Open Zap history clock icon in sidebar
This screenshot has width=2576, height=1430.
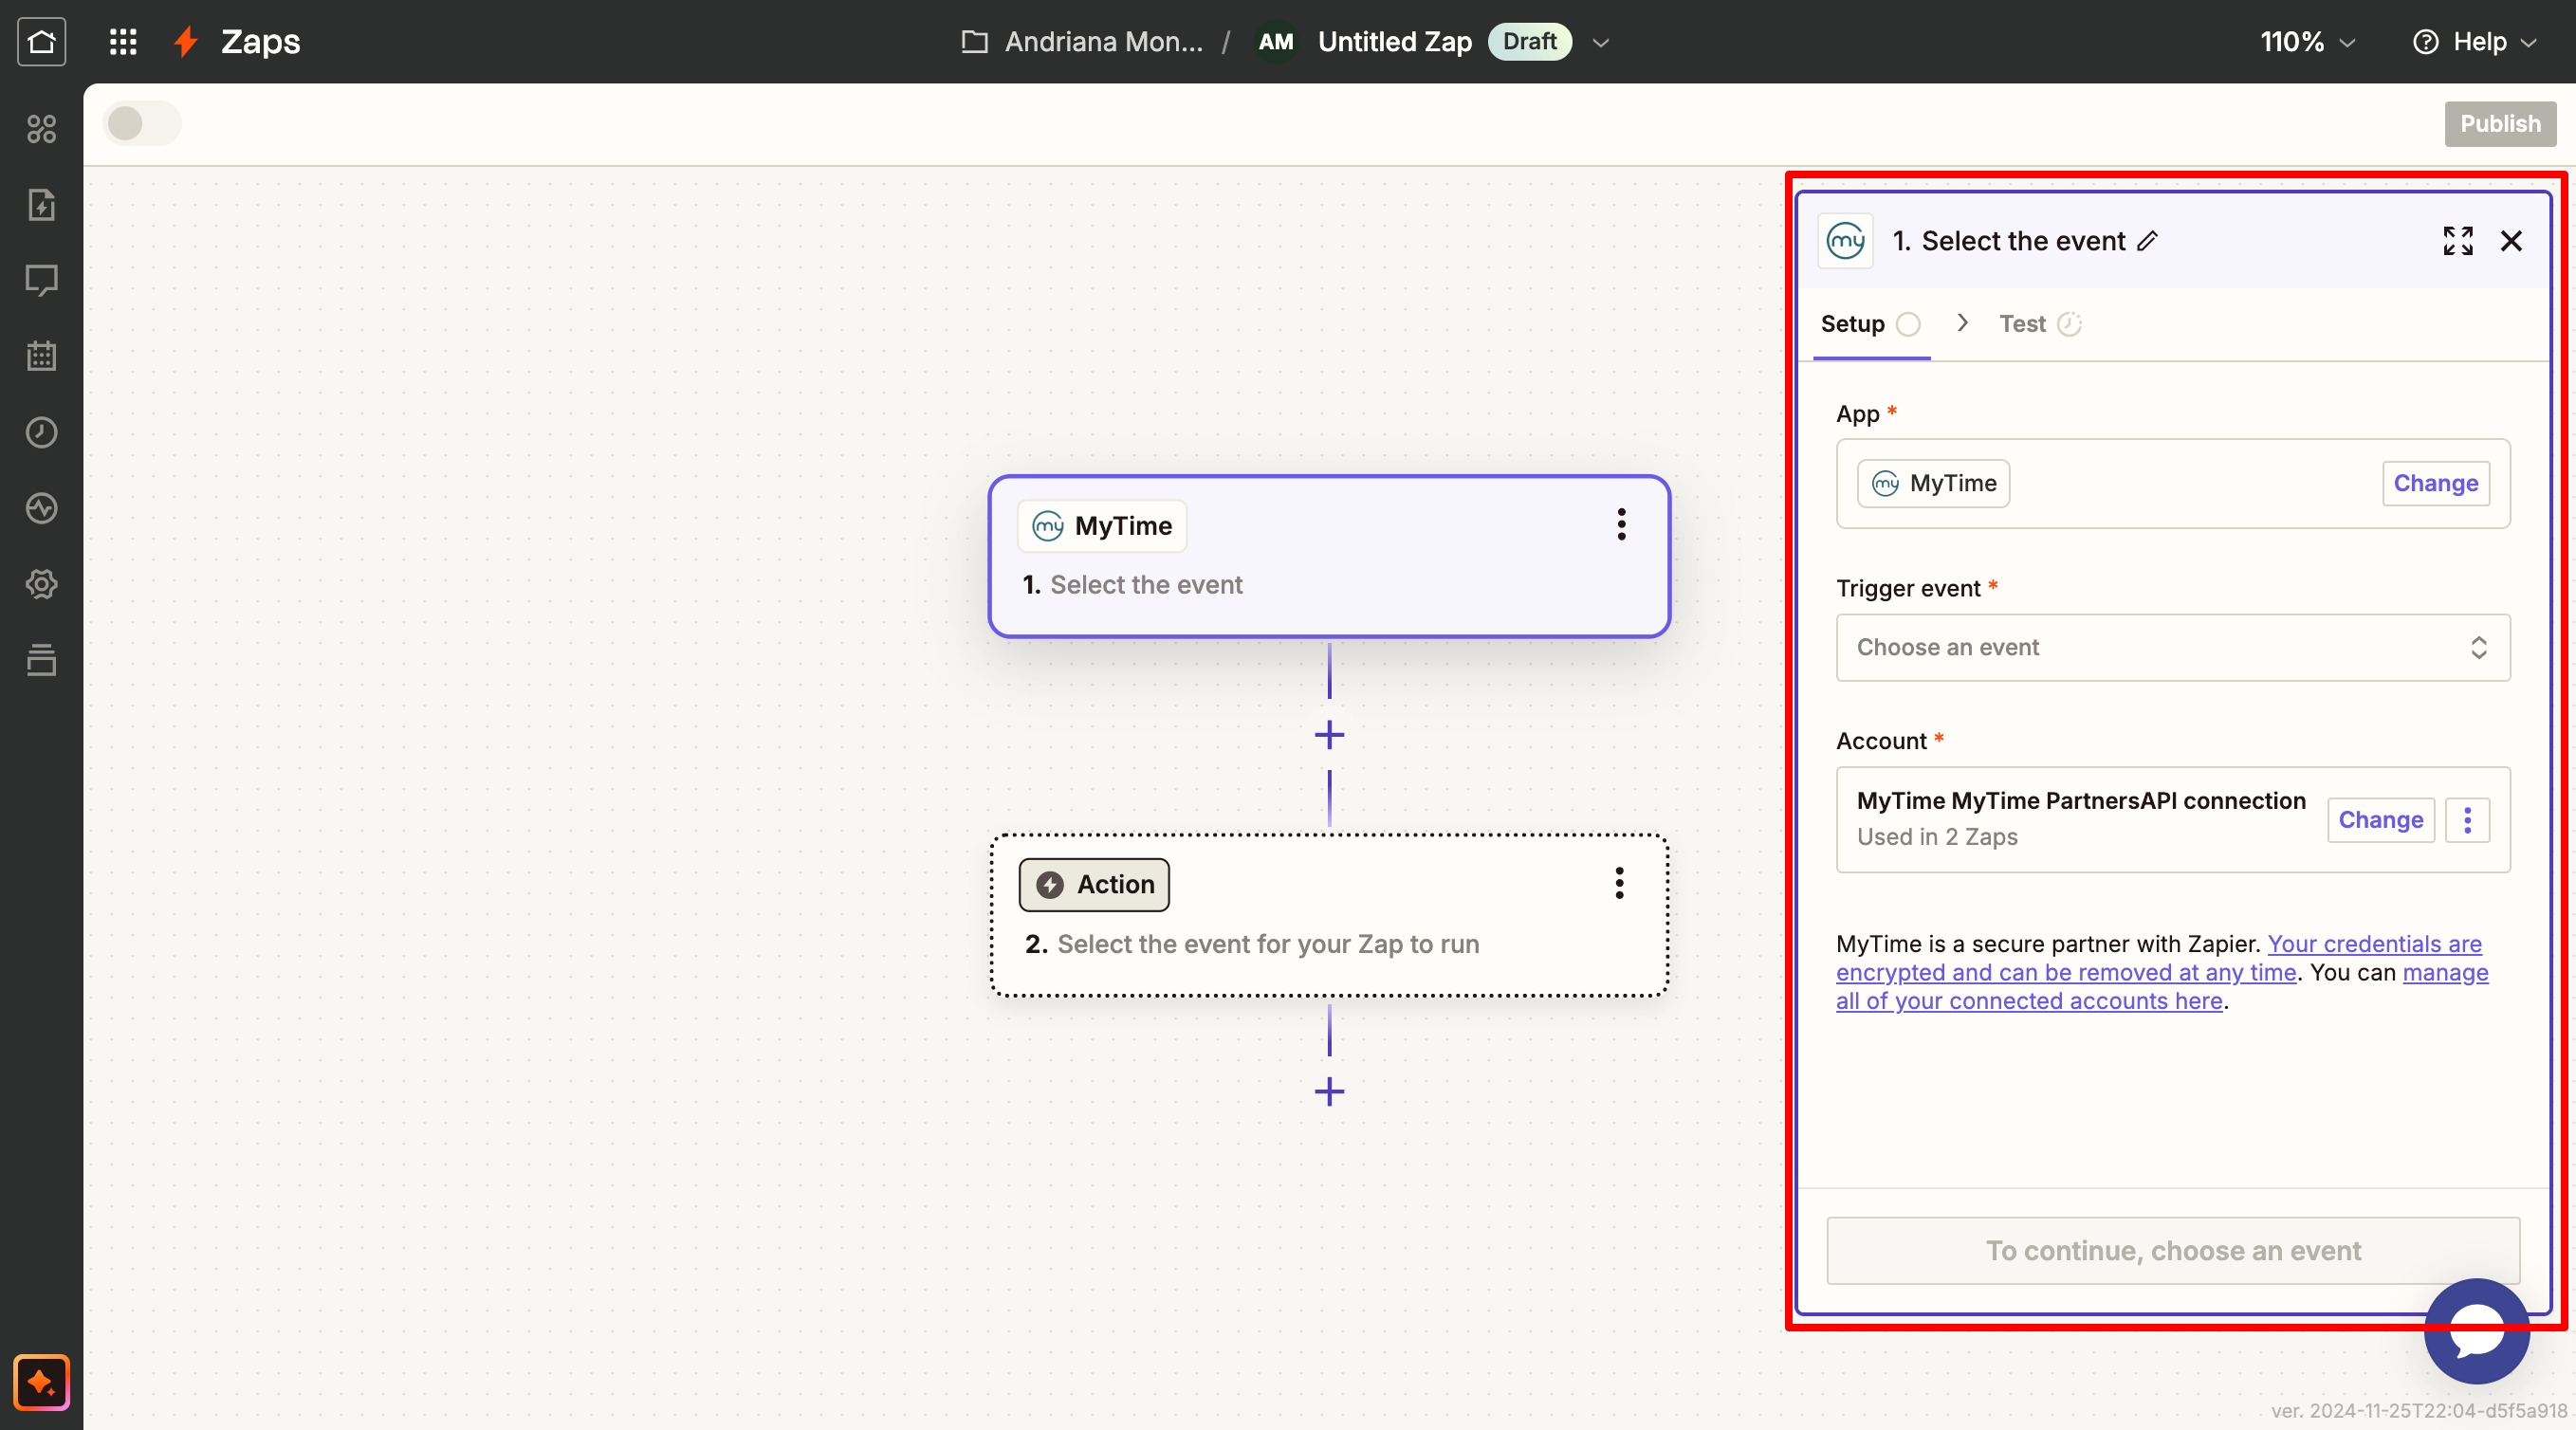[41, 432]
